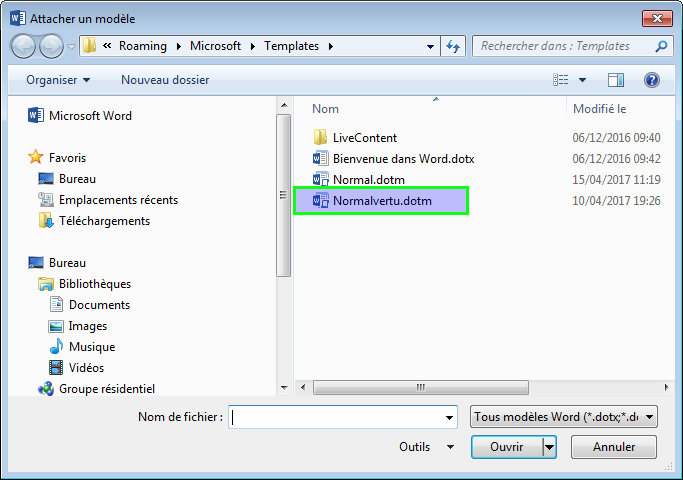Click the Bienvenue dans Word.dotx file icon
683x480 pixels.
321,158
